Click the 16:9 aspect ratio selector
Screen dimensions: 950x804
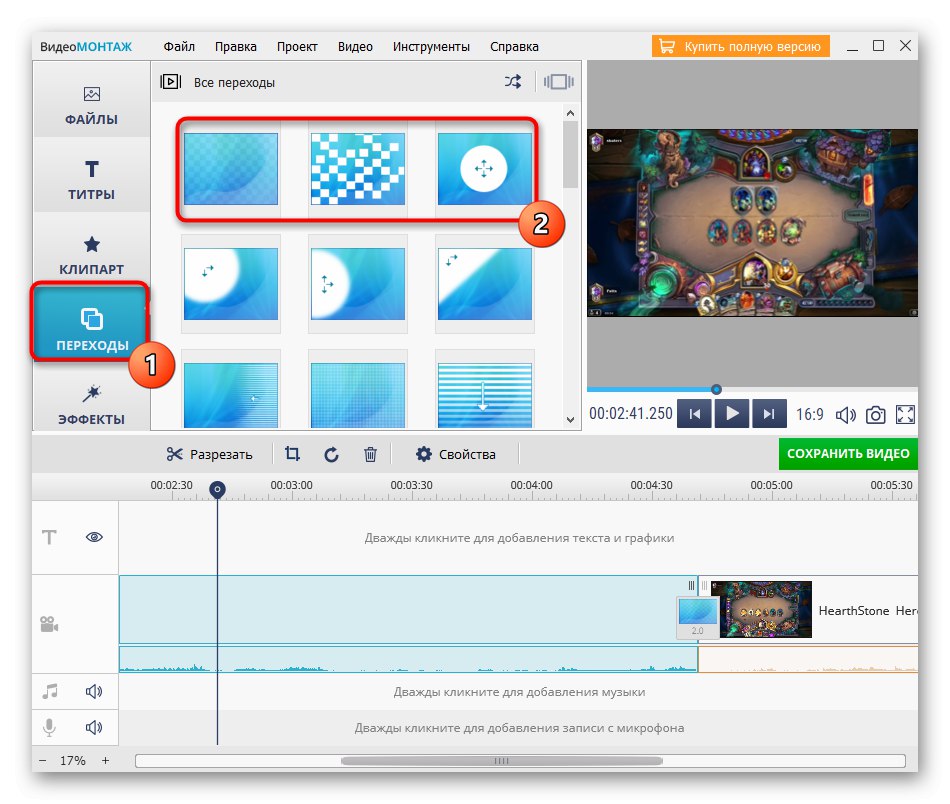(x=809, y=414)
